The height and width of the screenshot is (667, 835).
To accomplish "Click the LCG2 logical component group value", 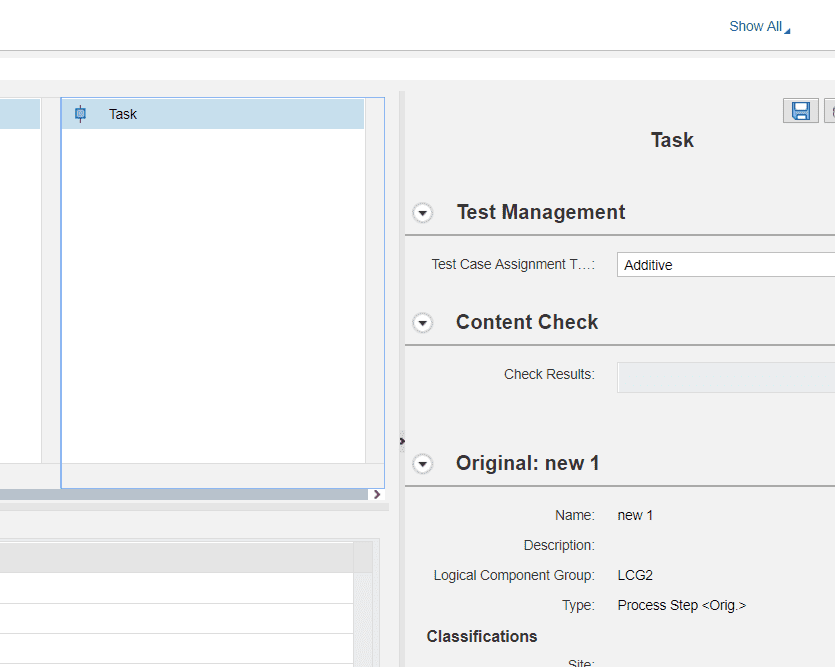I will pyautogui.click(x=635, y=575).
